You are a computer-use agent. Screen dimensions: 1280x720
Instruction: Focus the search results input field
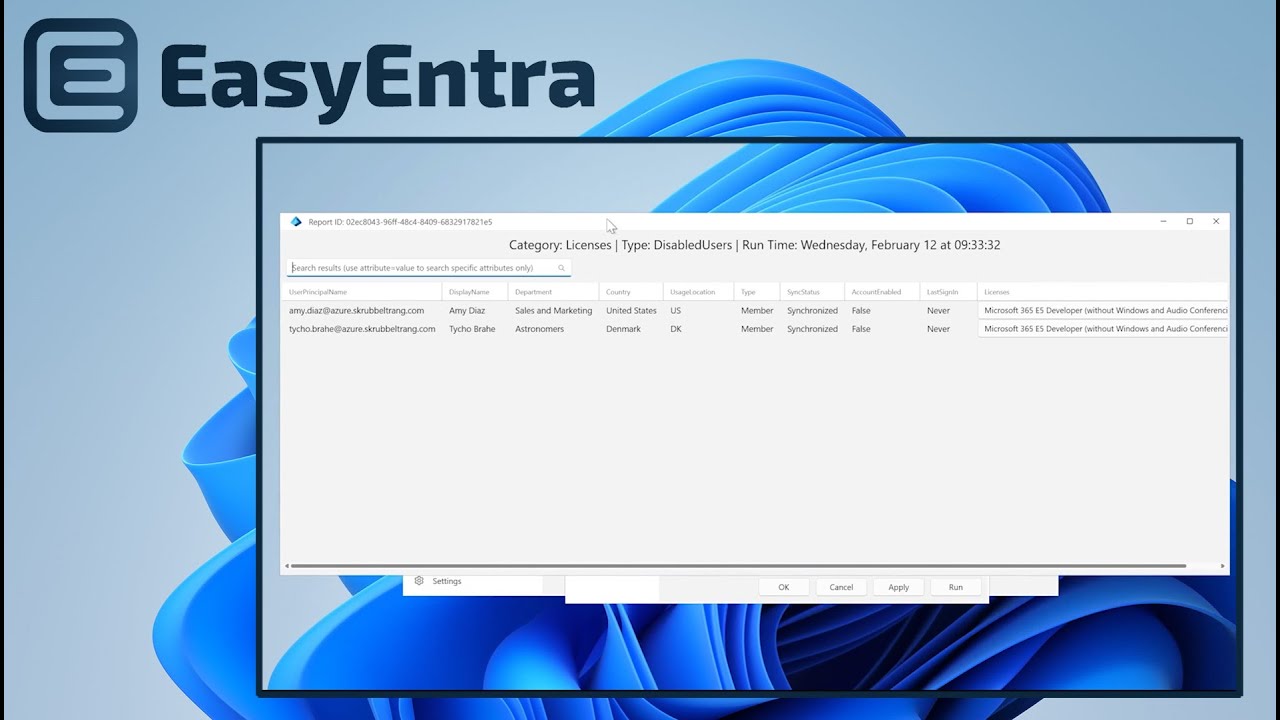tap(429, 268)
